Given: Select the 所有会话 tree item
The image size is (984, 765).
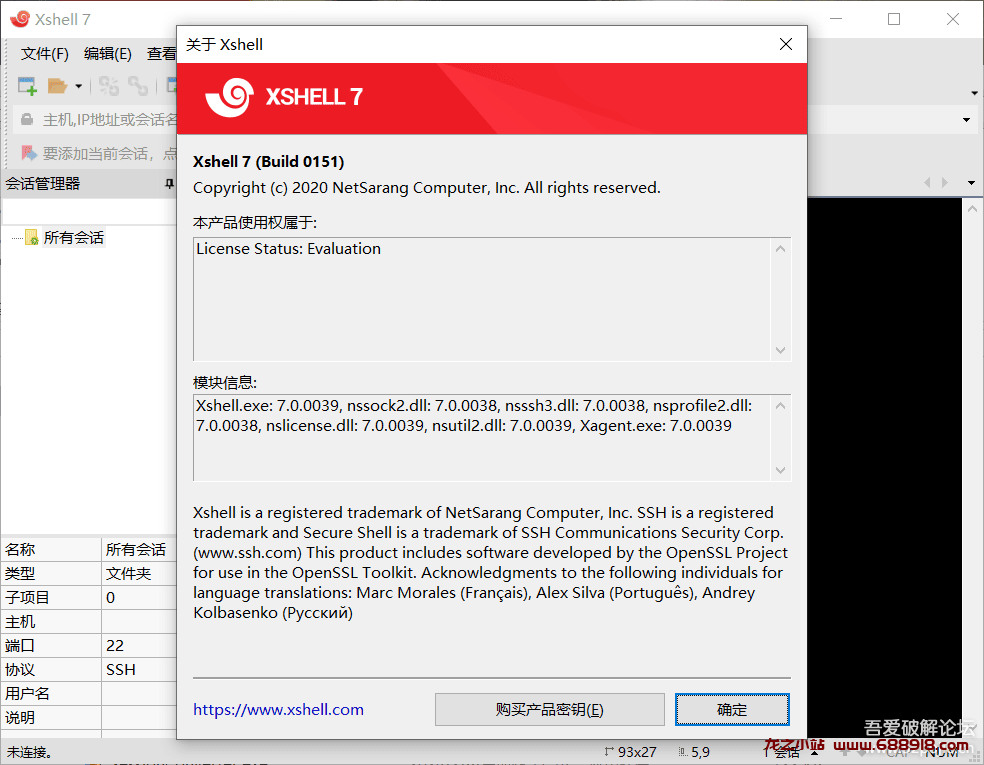Looking at the screenshot, I should (73, 237).
